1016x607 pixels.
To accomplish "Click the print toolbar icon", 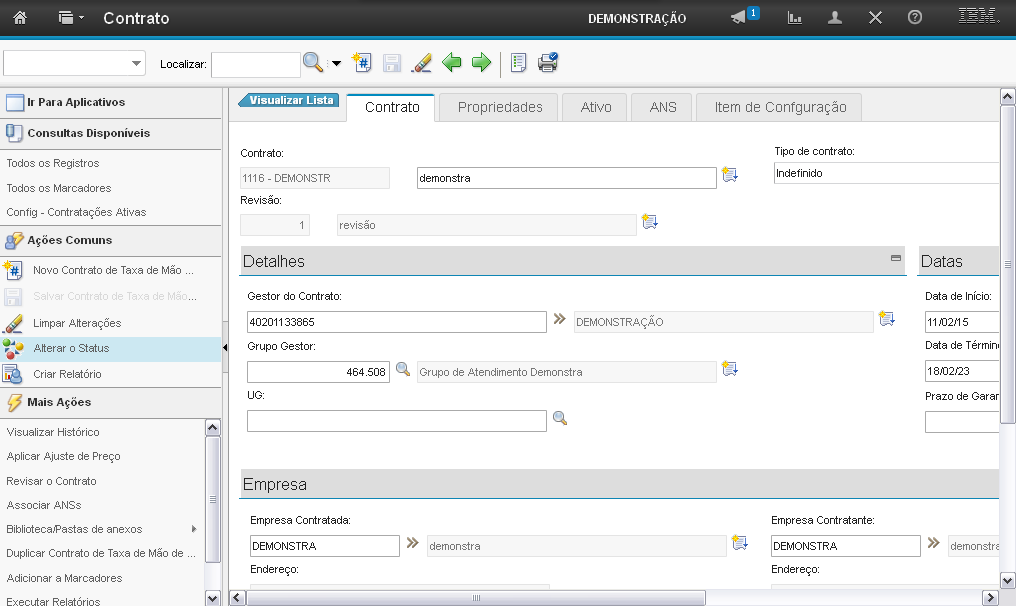I will [x=548, y=63].
